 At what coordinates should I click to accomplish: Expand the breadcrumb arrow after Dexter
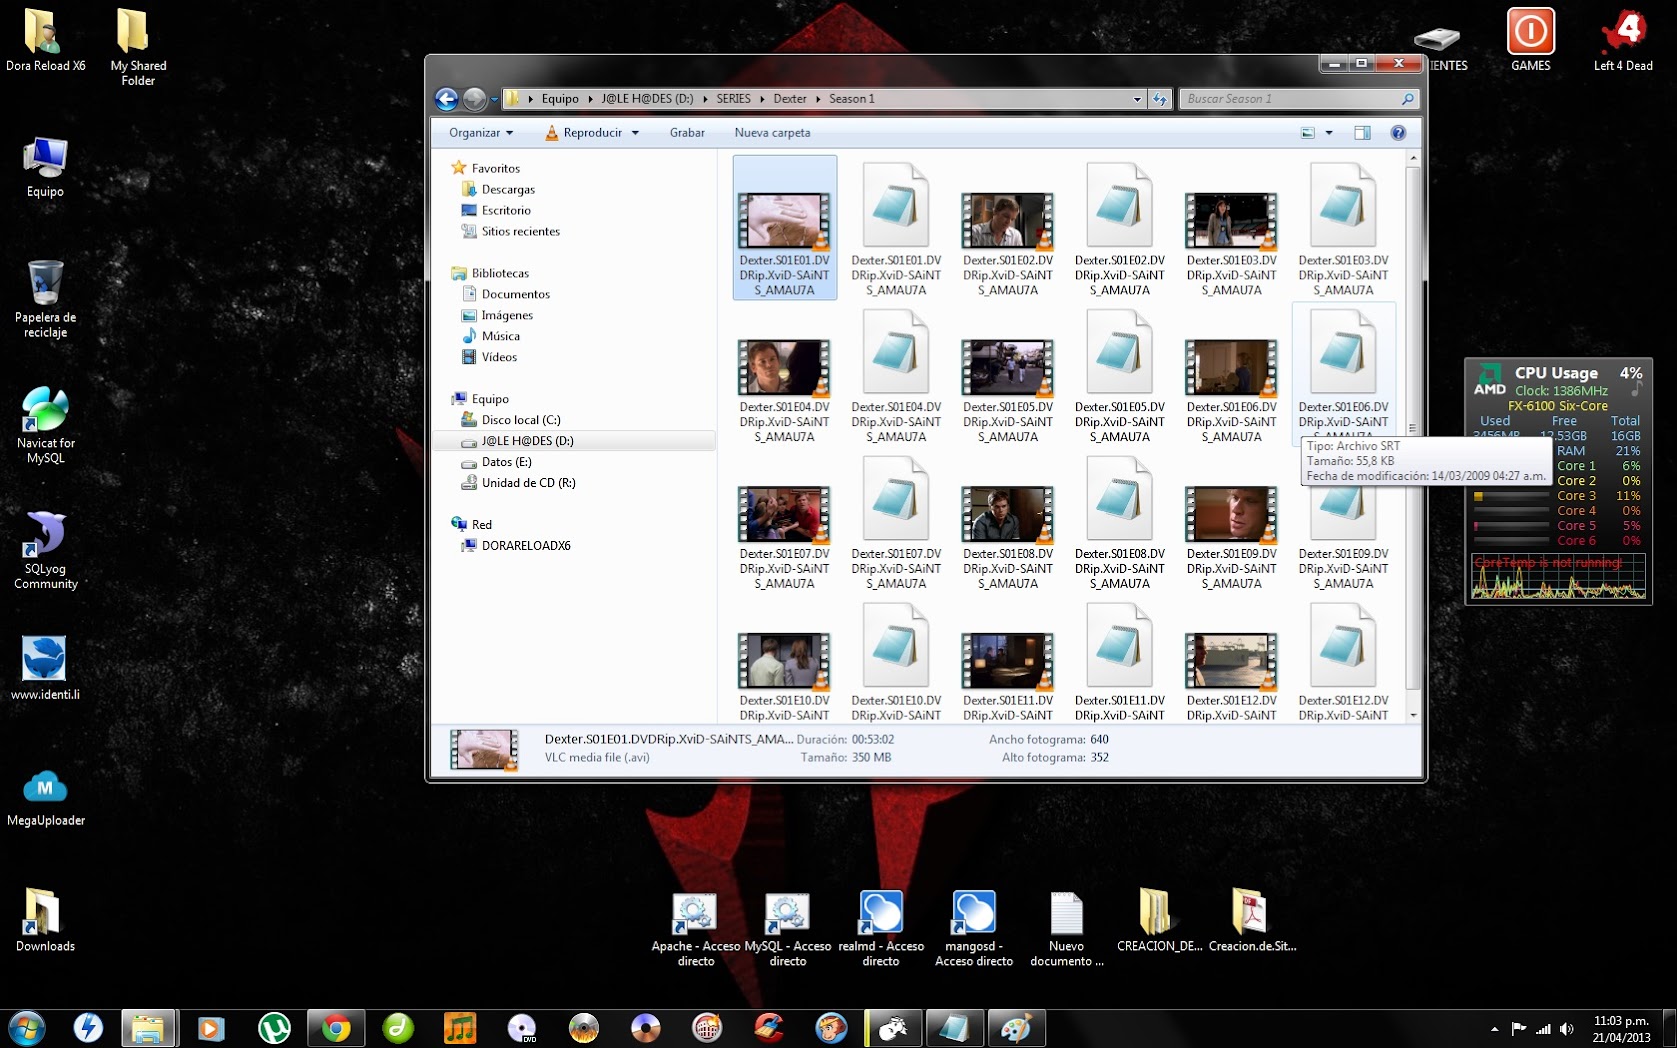pyautogui.click(x=818, y=99)
